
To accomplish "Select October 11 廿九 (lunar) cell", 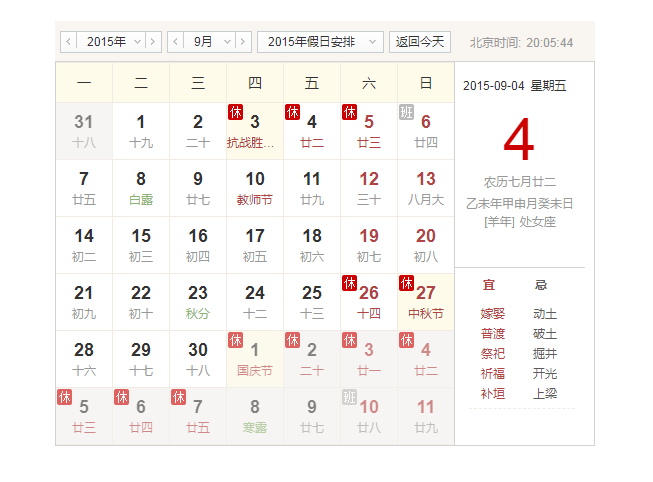I will click(426, 416).
